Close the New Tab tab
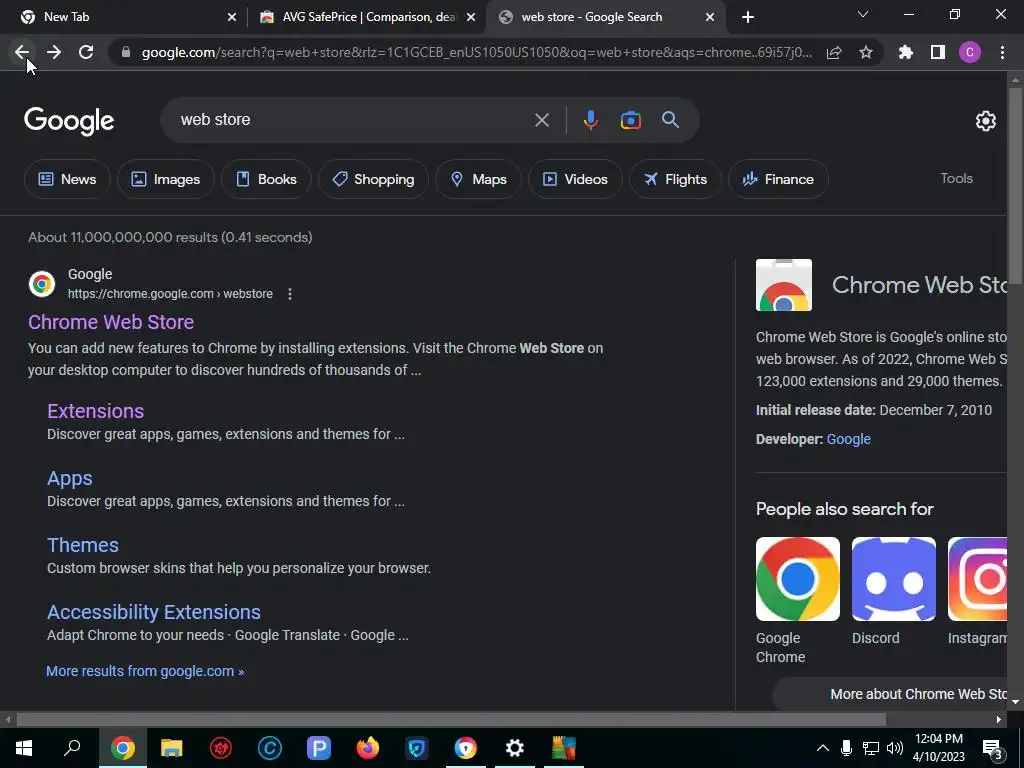 click(231, 18)
